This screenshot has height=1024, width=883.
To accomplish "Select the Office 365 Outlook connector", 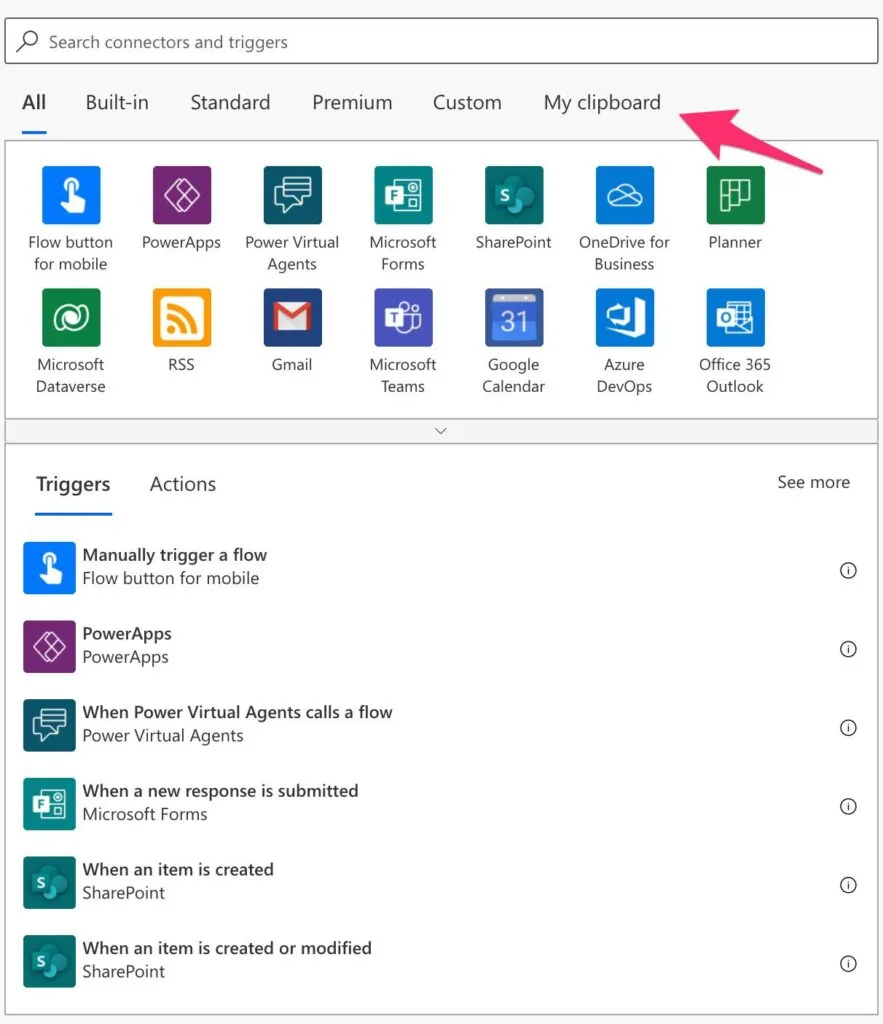I will [x=735, y=318].
